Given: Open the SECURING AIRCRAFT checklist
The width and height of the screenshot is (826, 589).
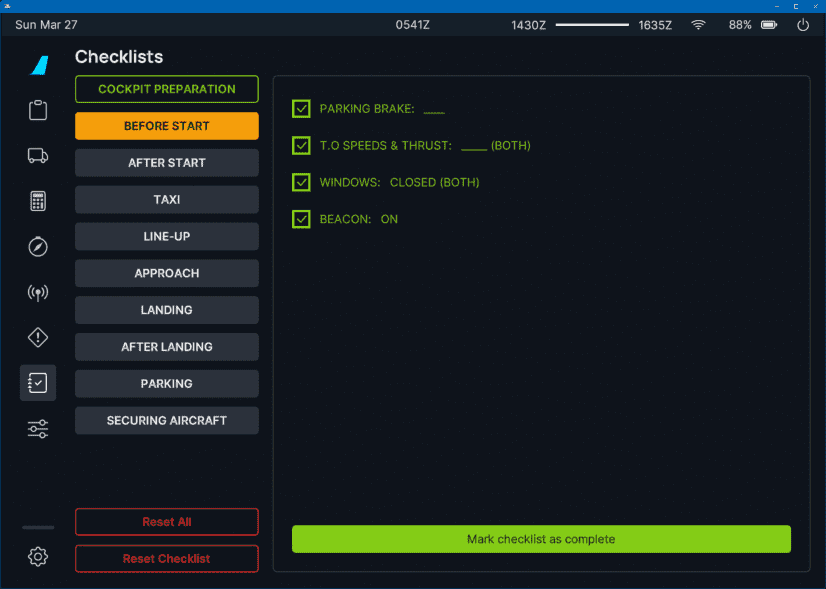Looking at the screenshot, I should pos(167,421).
